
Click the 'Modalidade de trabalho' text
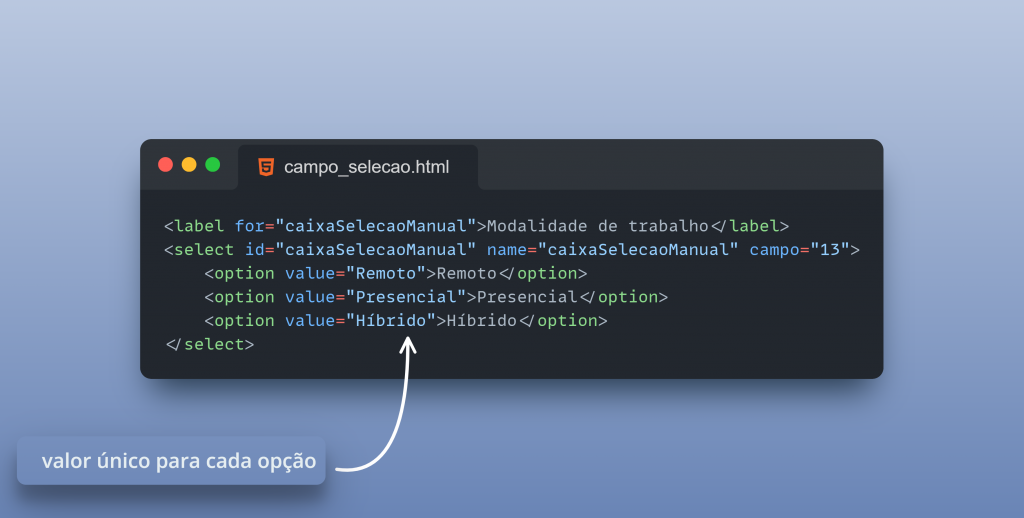tap(598, 226)
